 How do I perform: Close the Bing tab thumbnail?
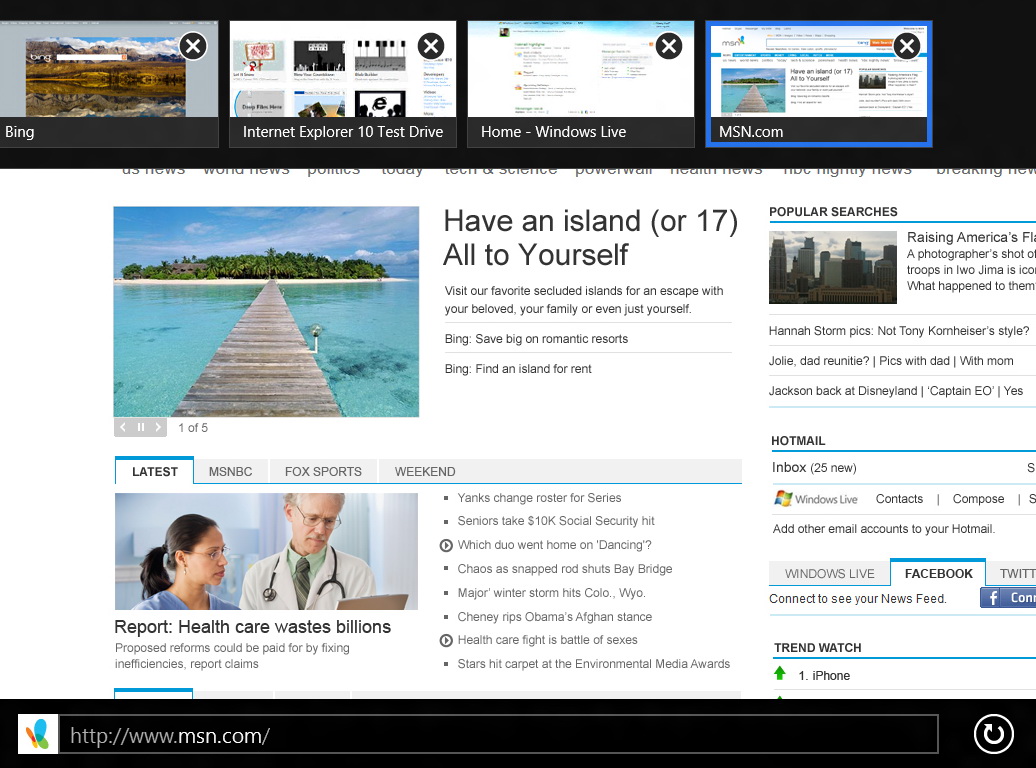coord(193,46)
